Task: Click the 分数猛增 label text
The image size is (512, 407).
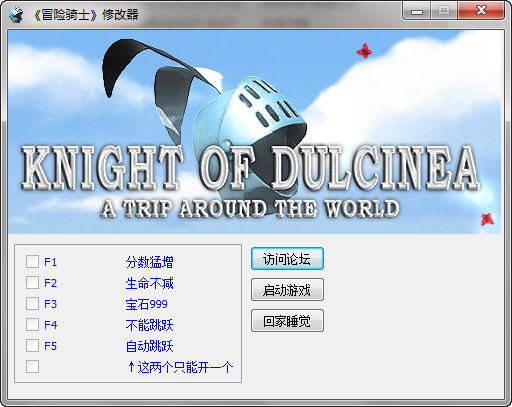Action: (149, 262)
